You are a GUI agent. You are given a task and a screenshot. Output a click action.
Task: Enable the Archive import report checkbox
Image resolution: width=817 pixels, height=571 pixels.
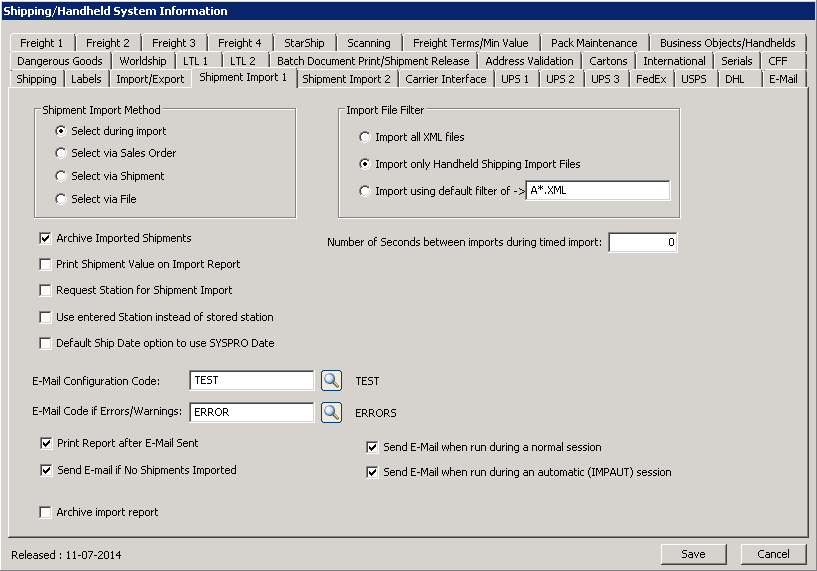click(46, 513)
